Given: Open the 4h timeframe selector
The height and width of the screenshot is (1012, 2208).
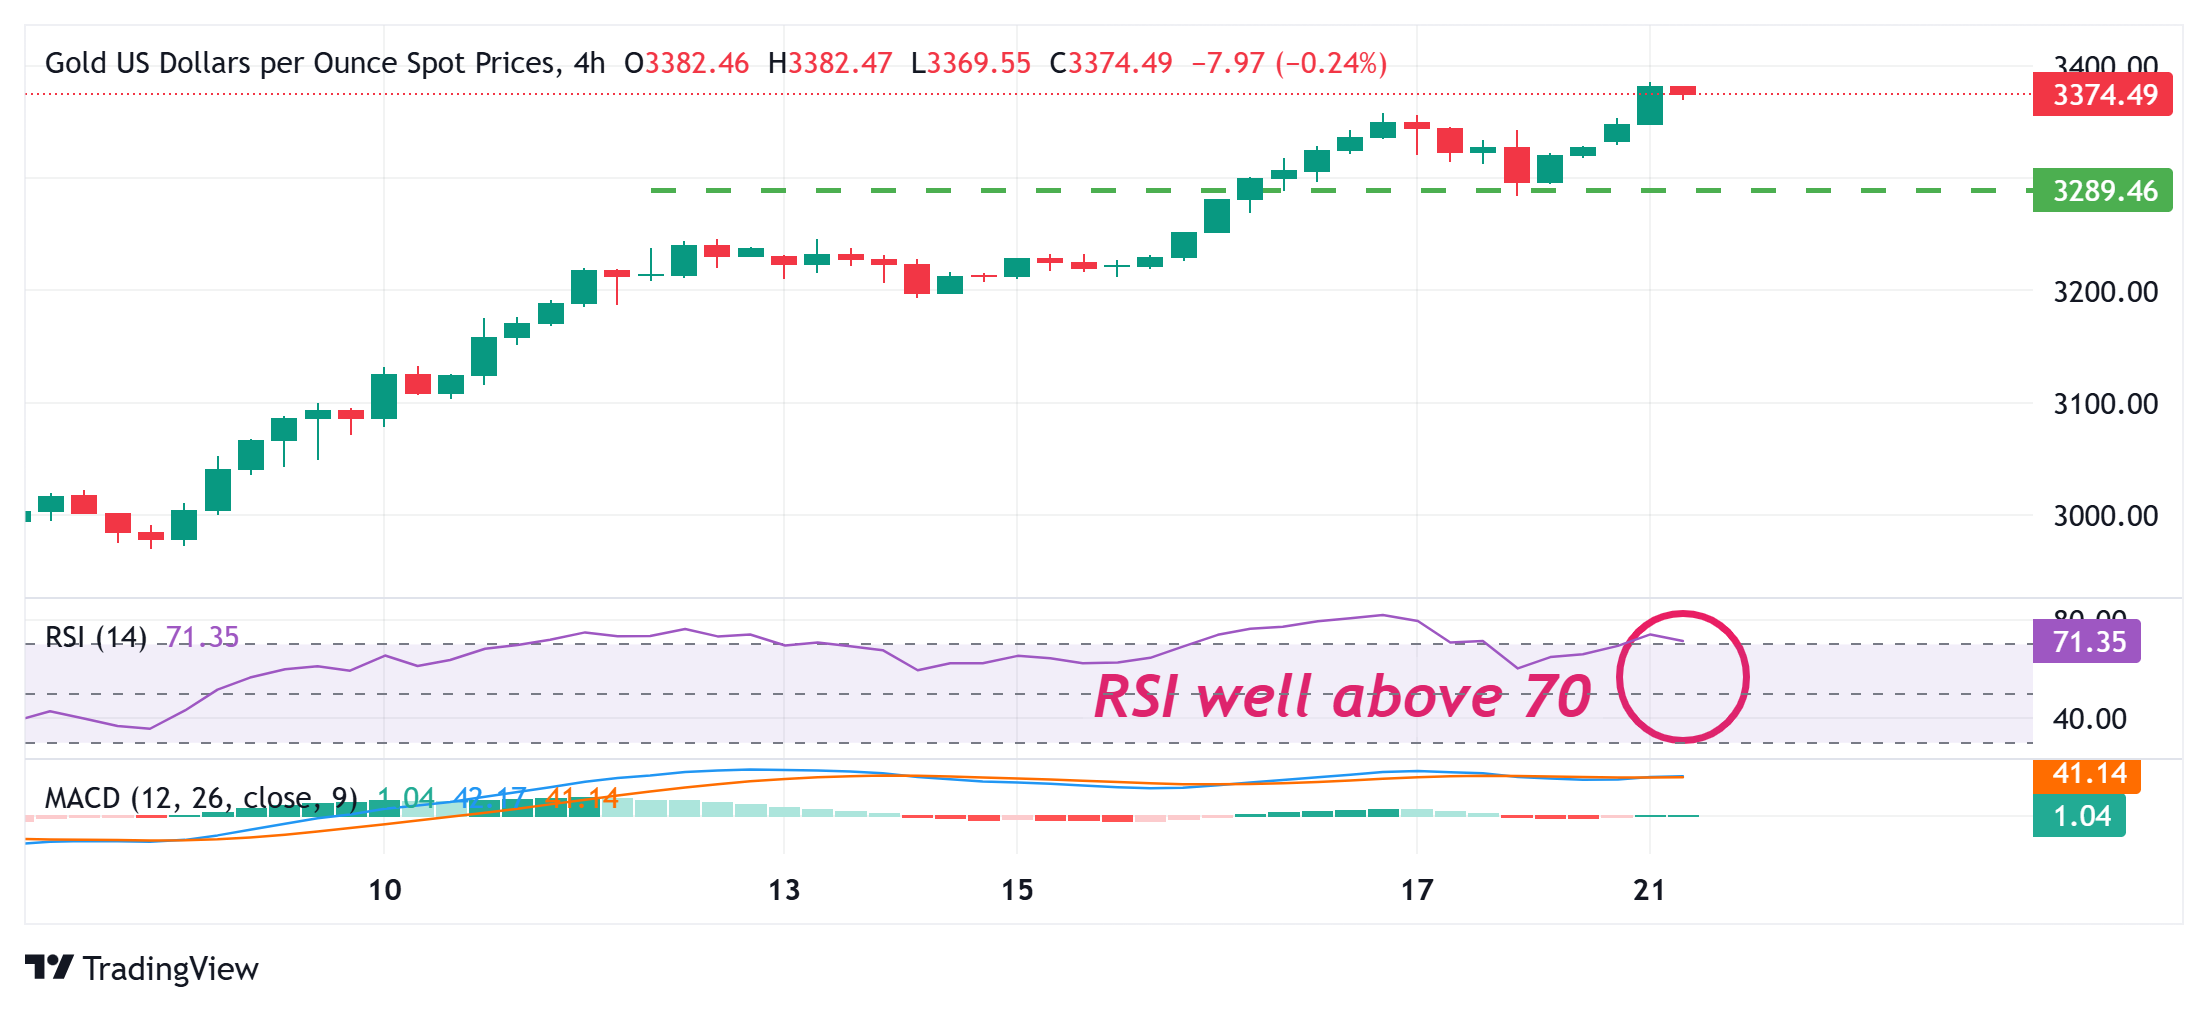Looking at the screenshot, I should pyautogui.click(x=593, y=62).
